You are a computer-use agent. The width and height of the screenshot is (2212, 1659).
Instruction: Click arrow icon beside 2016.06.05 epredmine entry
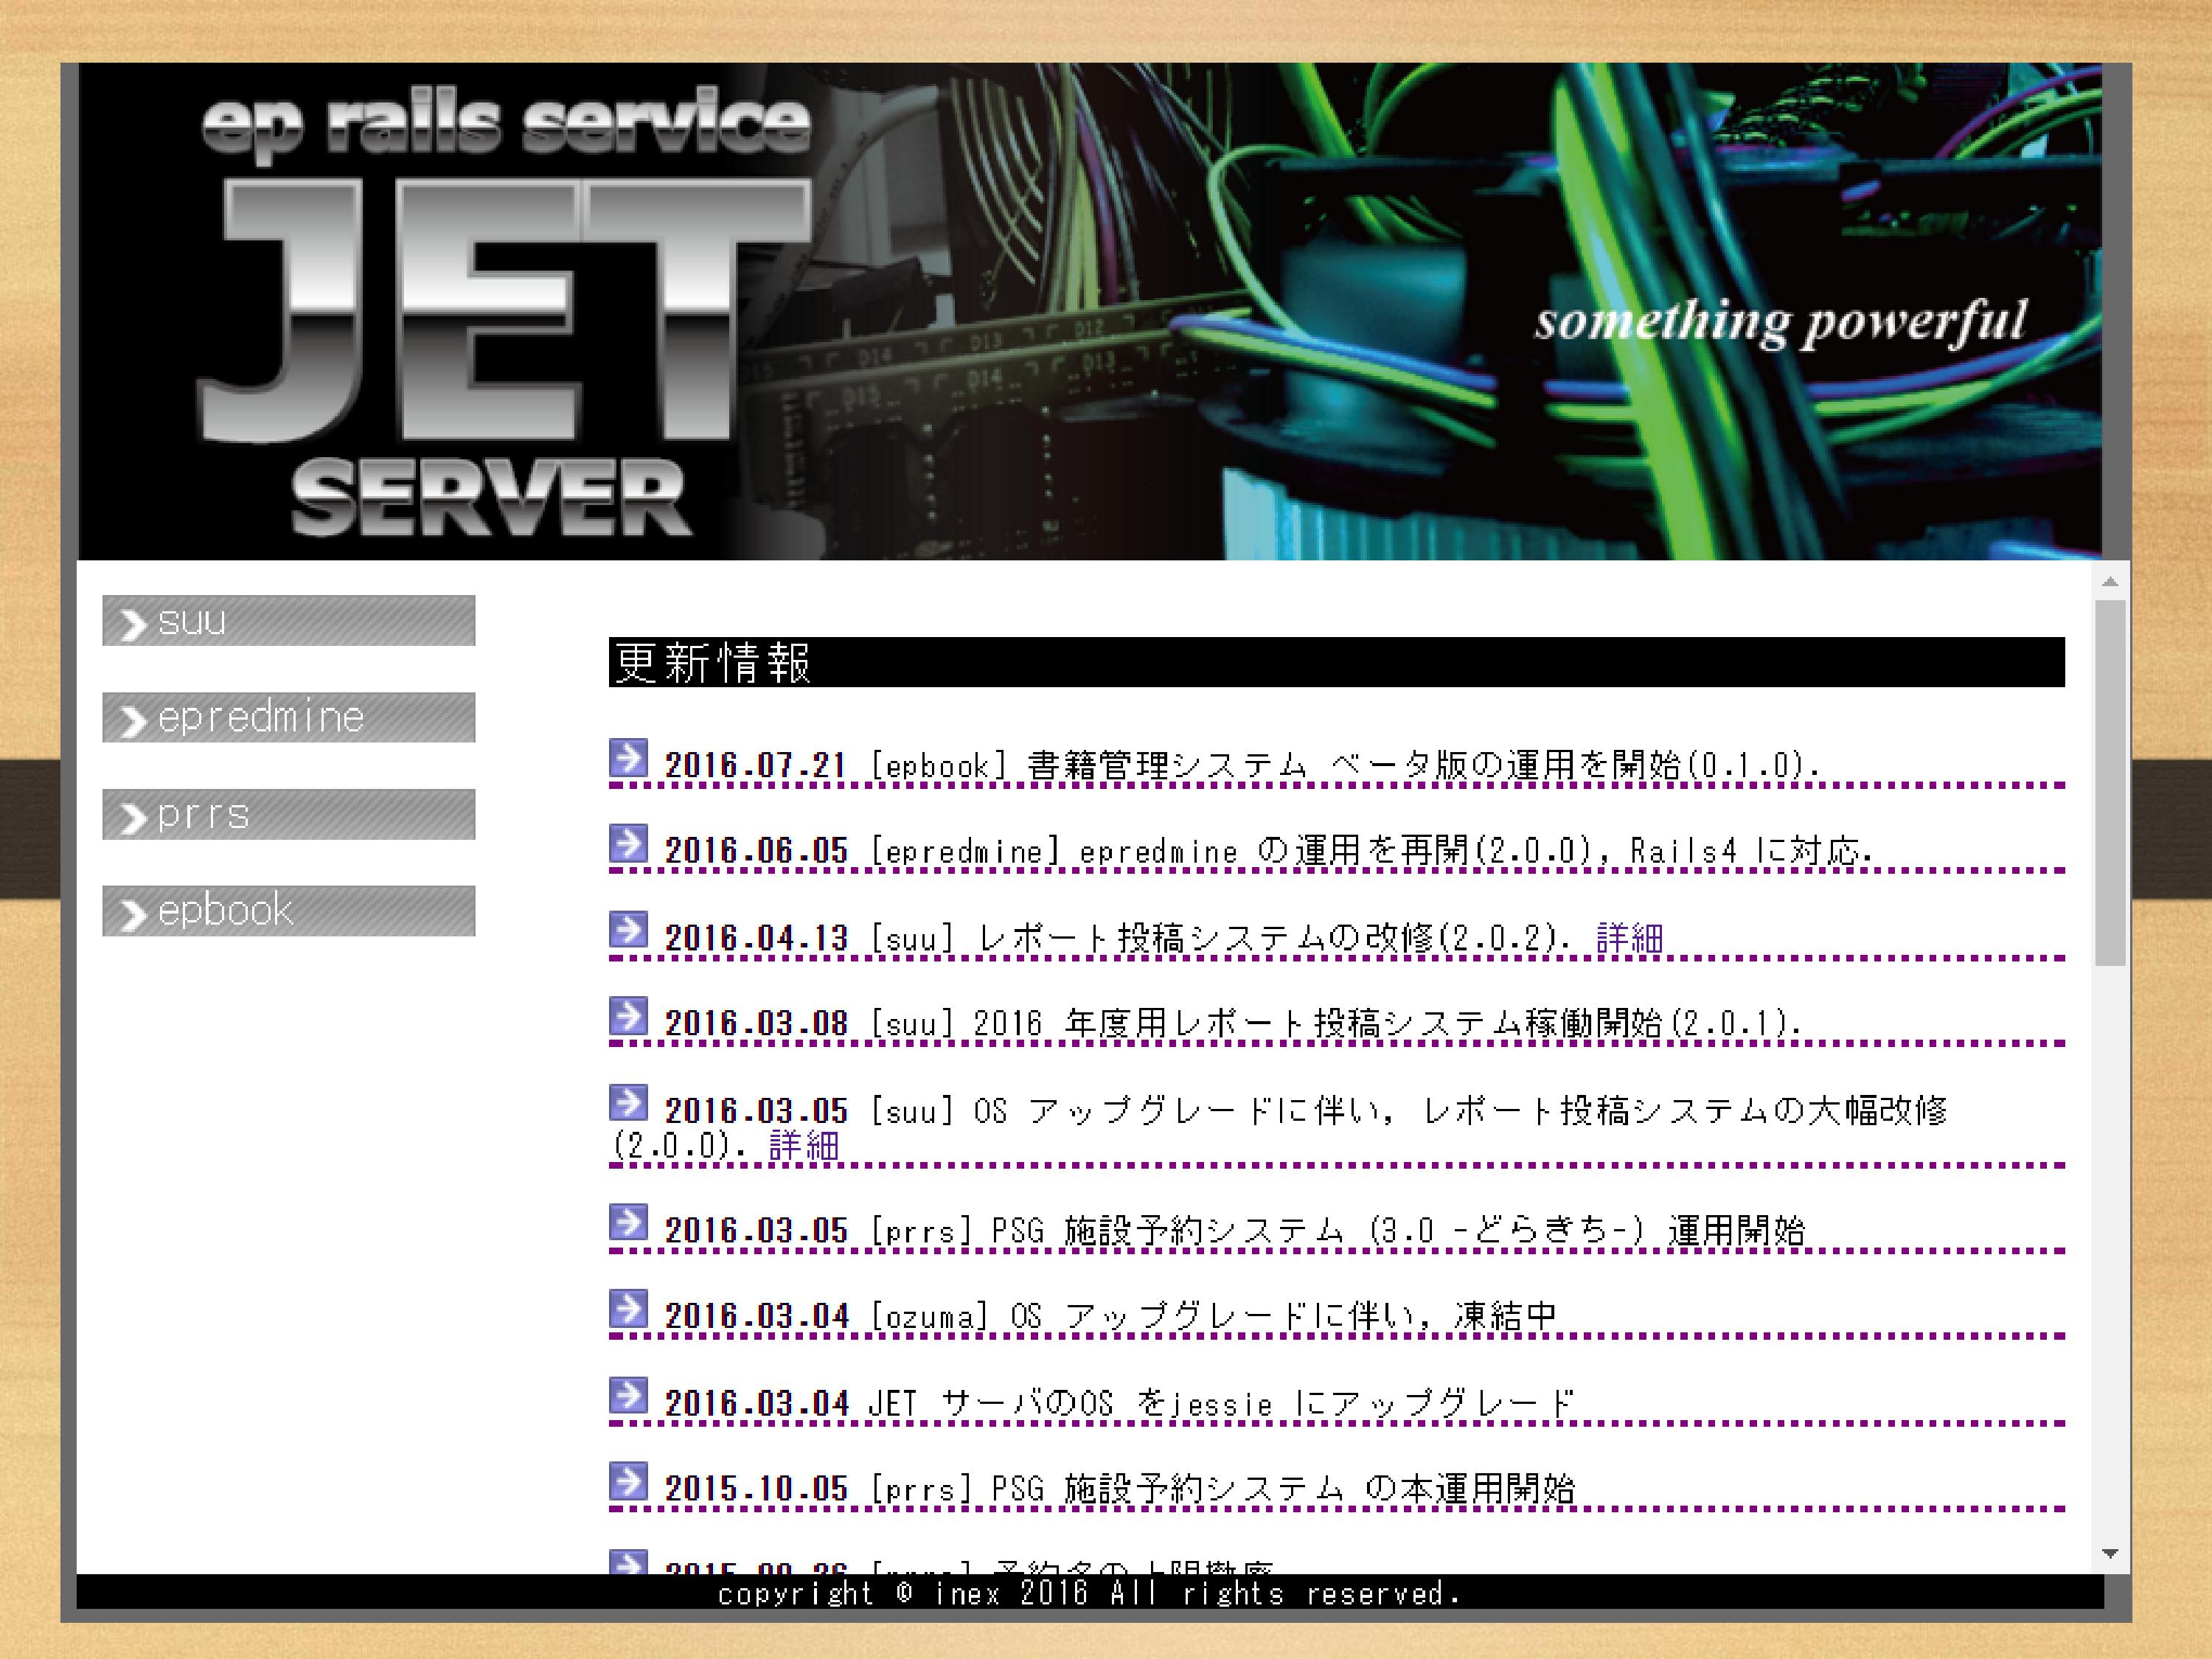[x=628, y=844]
